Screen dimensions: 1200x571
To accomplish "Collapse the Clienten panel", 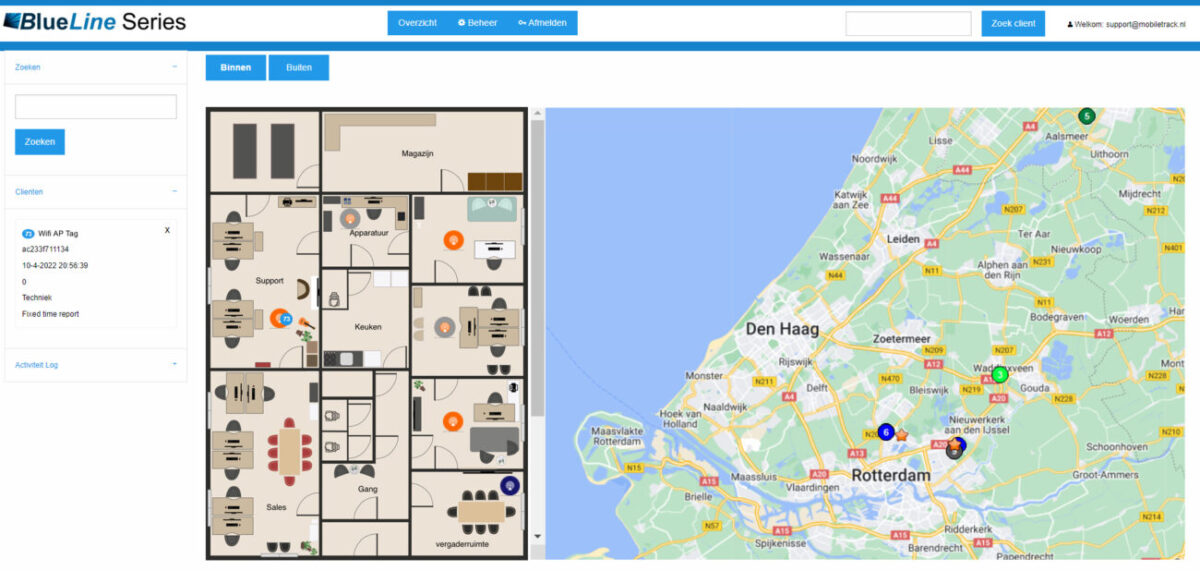I will [x=174, y=191].
